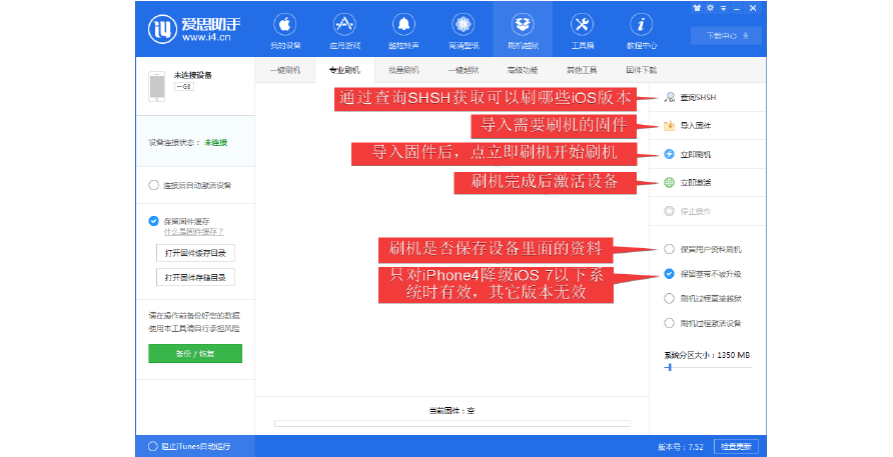Click the --GB device capacity label
This screenshot has width=893, height=457.
[183, 87]
